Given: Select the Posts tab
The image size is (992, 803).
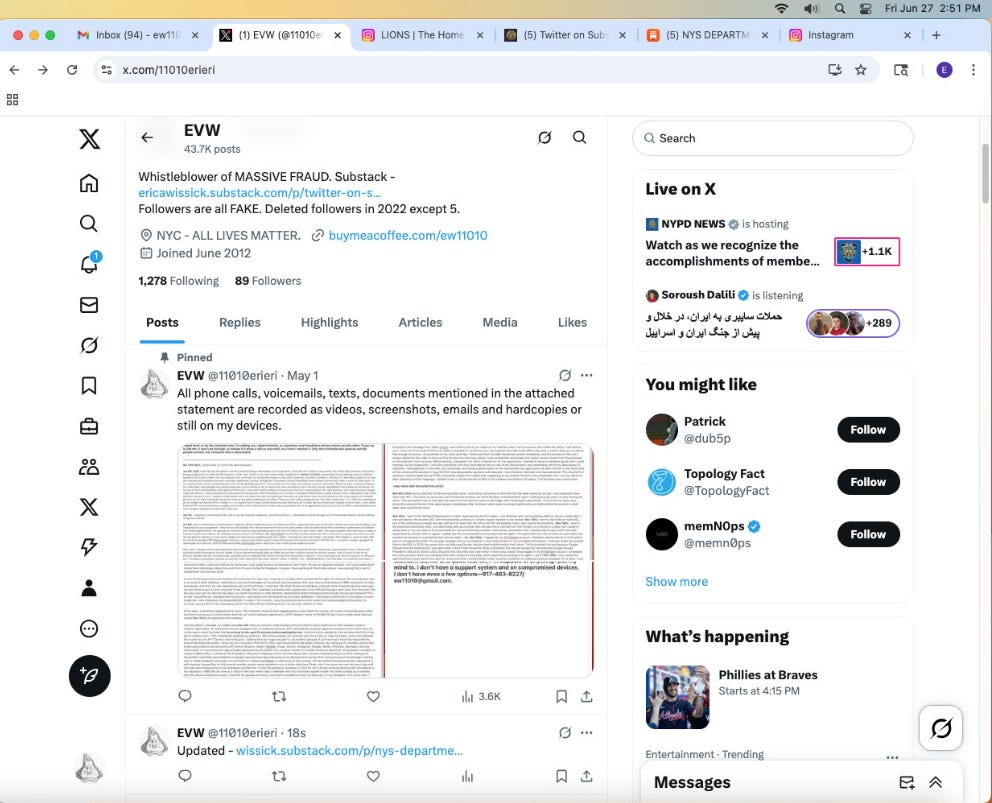Looking at the screenshot, I should point(162,322).
